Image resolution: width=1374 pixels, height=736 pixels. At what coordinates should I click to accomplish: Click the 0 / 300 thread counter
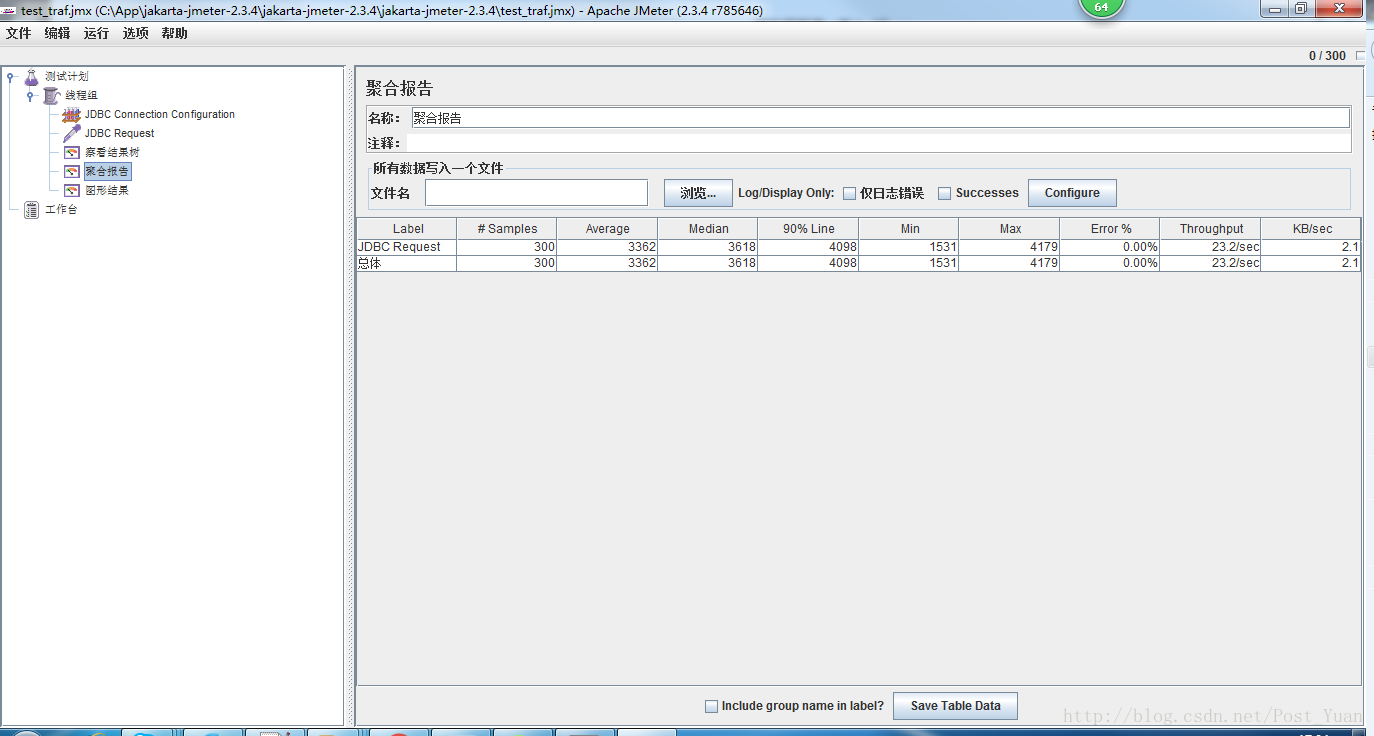(x=1327, y=56)
